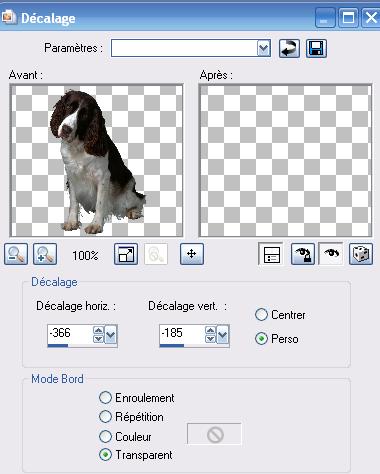Screen dimensions: 380x474
Task: Click the Décalage vert. value field
Action: [182, 333]
